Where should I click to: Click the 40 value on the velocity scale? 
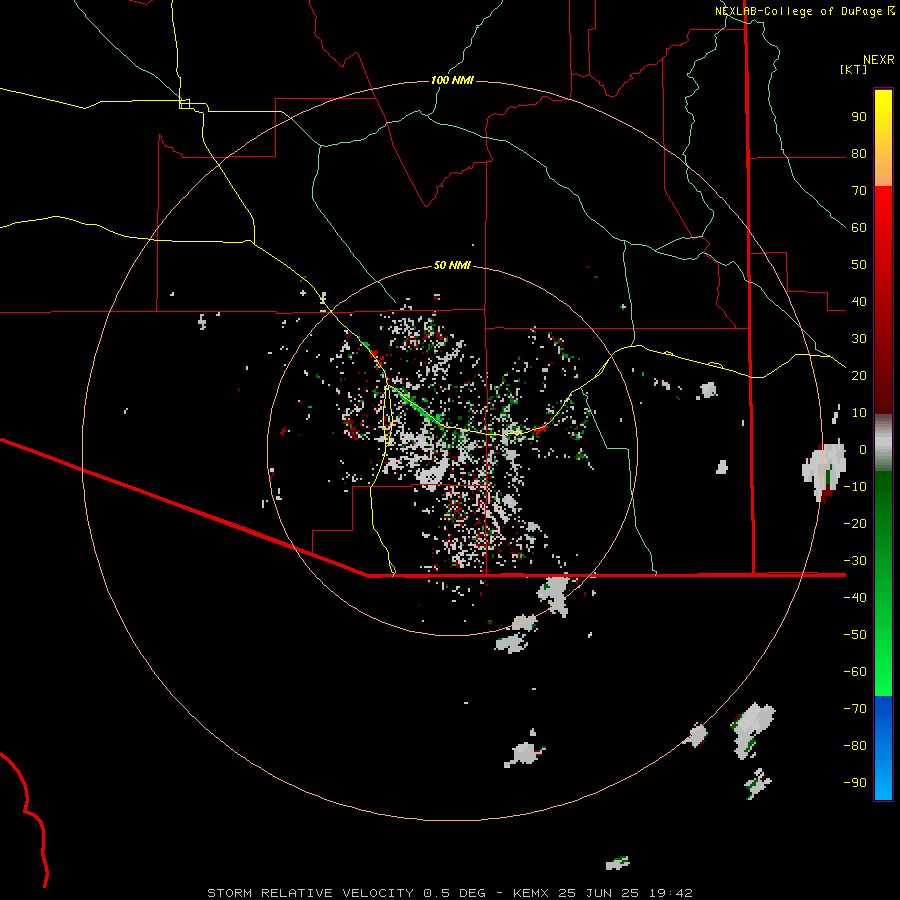tap(859, 301)
